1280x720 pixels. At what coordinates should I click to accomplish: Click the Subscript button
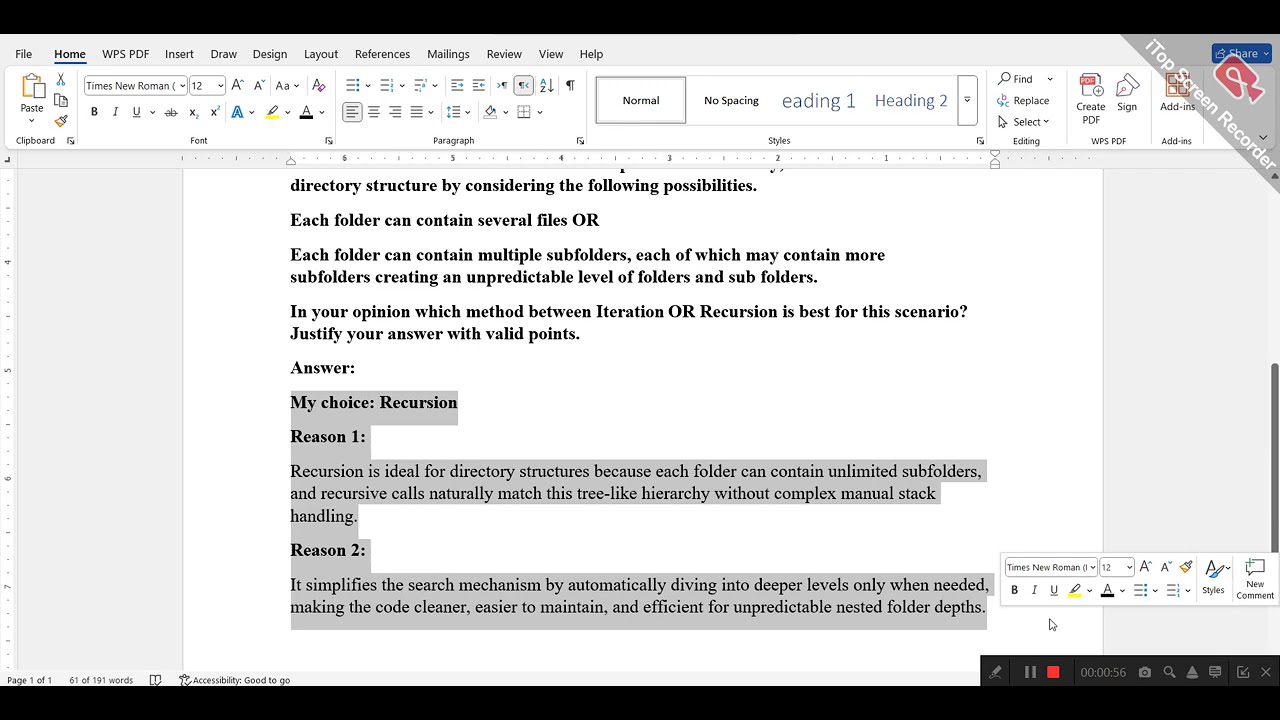pos(193,112)
